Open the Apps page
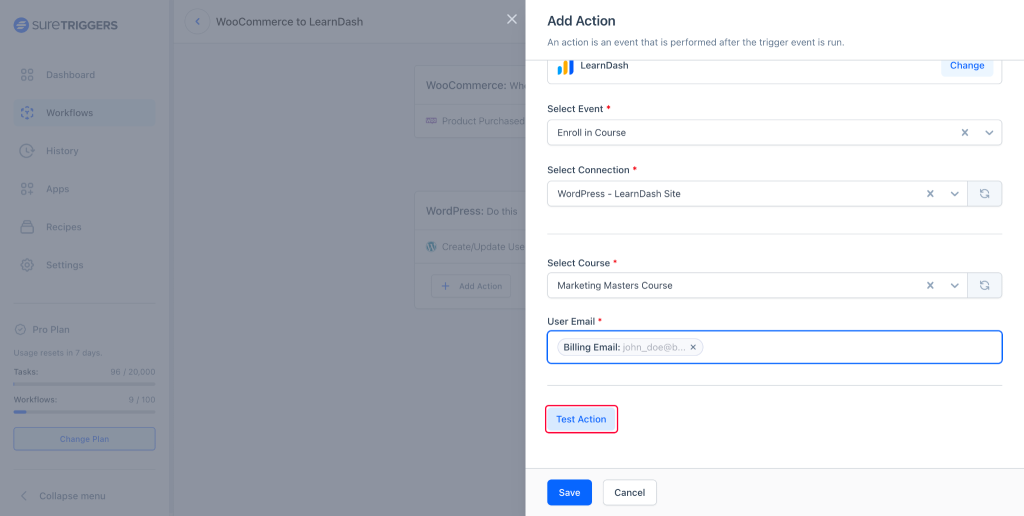The width and height of the screenshot is (1024, 516). pyautogui.click(x=84, y=189)
